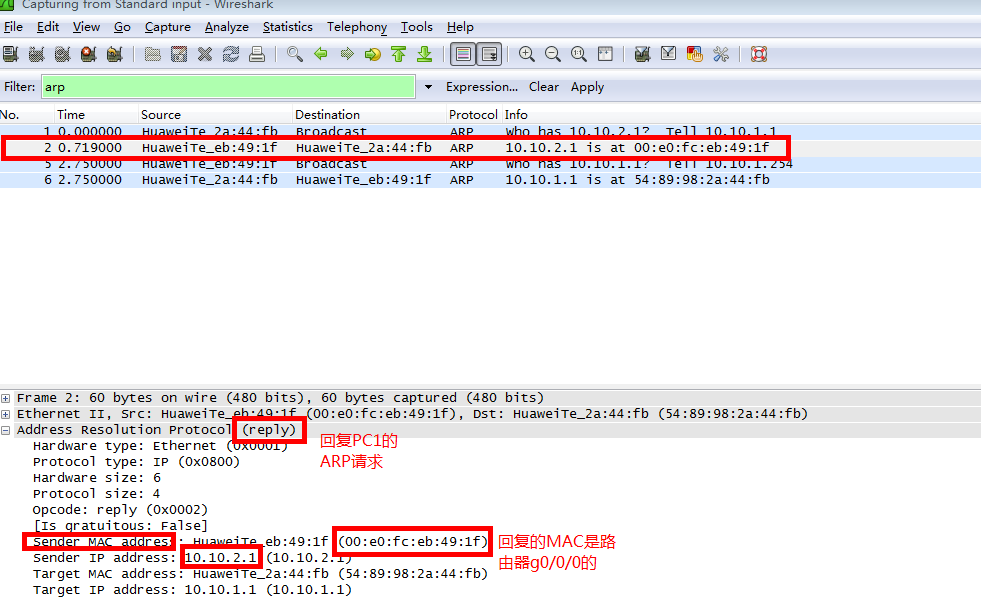981x601 pixels.
Task: Open the Edit Coloring Rules dialog
Action: pyautogui.click(x=693, y=54)
